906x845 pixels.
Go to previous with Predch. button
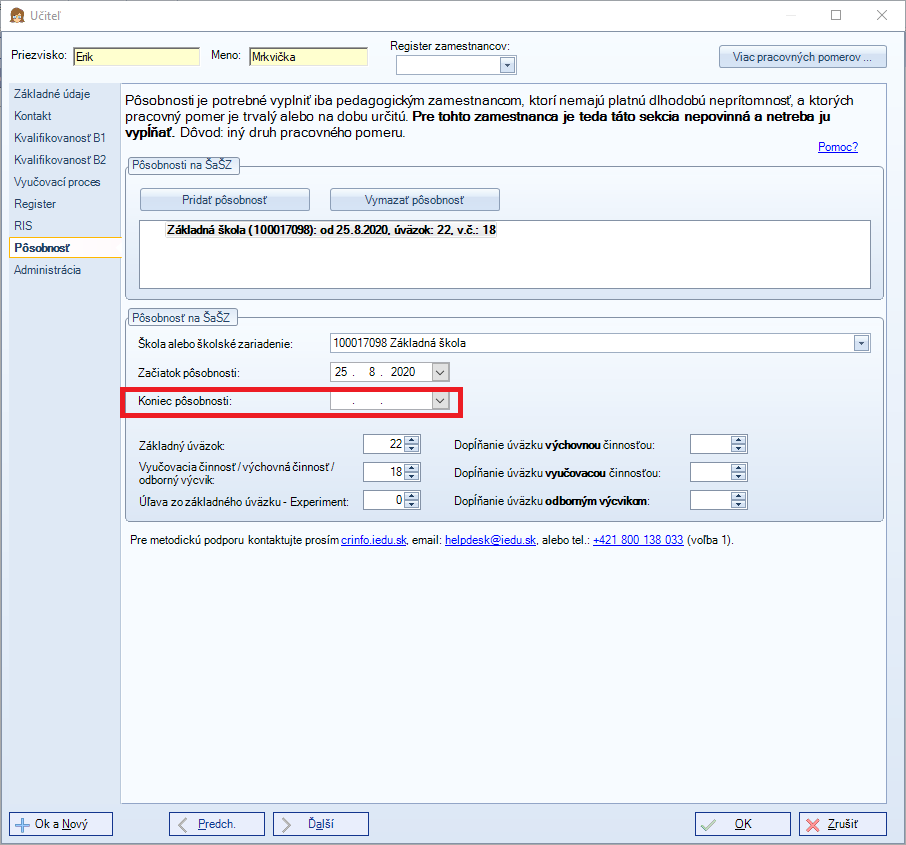coord(217,824)
